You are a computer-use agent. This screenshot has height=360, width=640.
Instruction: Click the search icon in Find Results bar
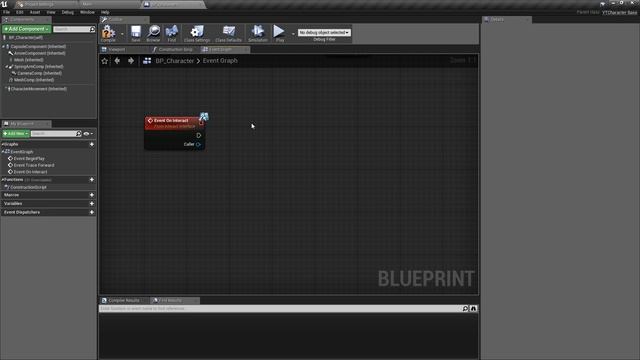[x=465, y=309]
